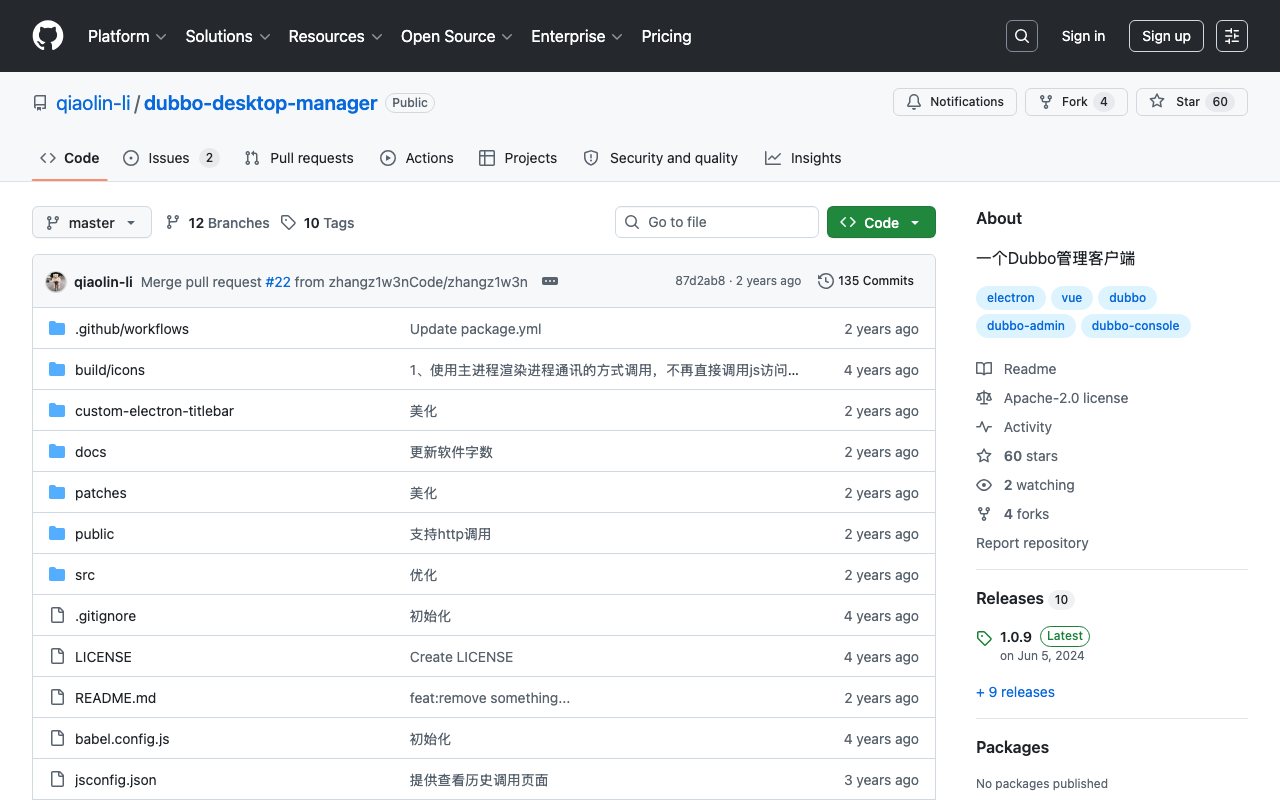Viewport: 1280px width, 800px height.
Task: Go to the Pricing page
Action: click(x=666, y=36)
